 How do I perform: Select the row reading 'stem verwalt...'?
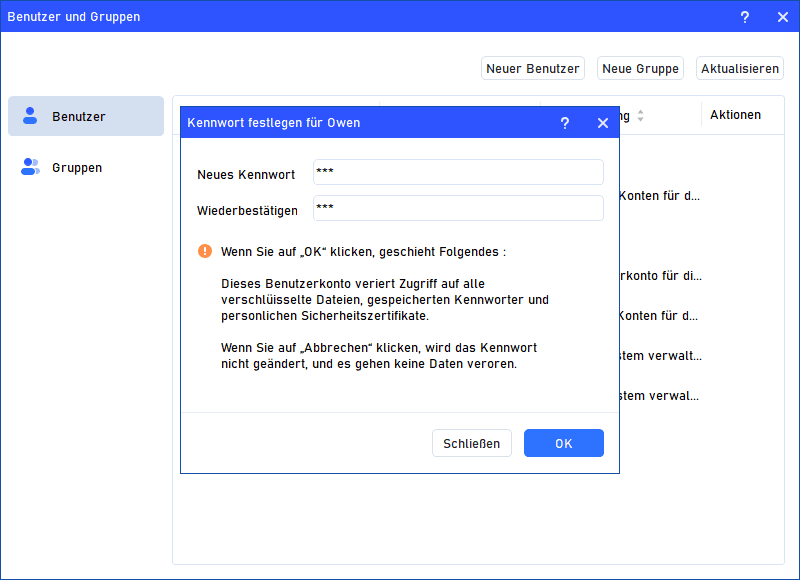pos(660,355)
